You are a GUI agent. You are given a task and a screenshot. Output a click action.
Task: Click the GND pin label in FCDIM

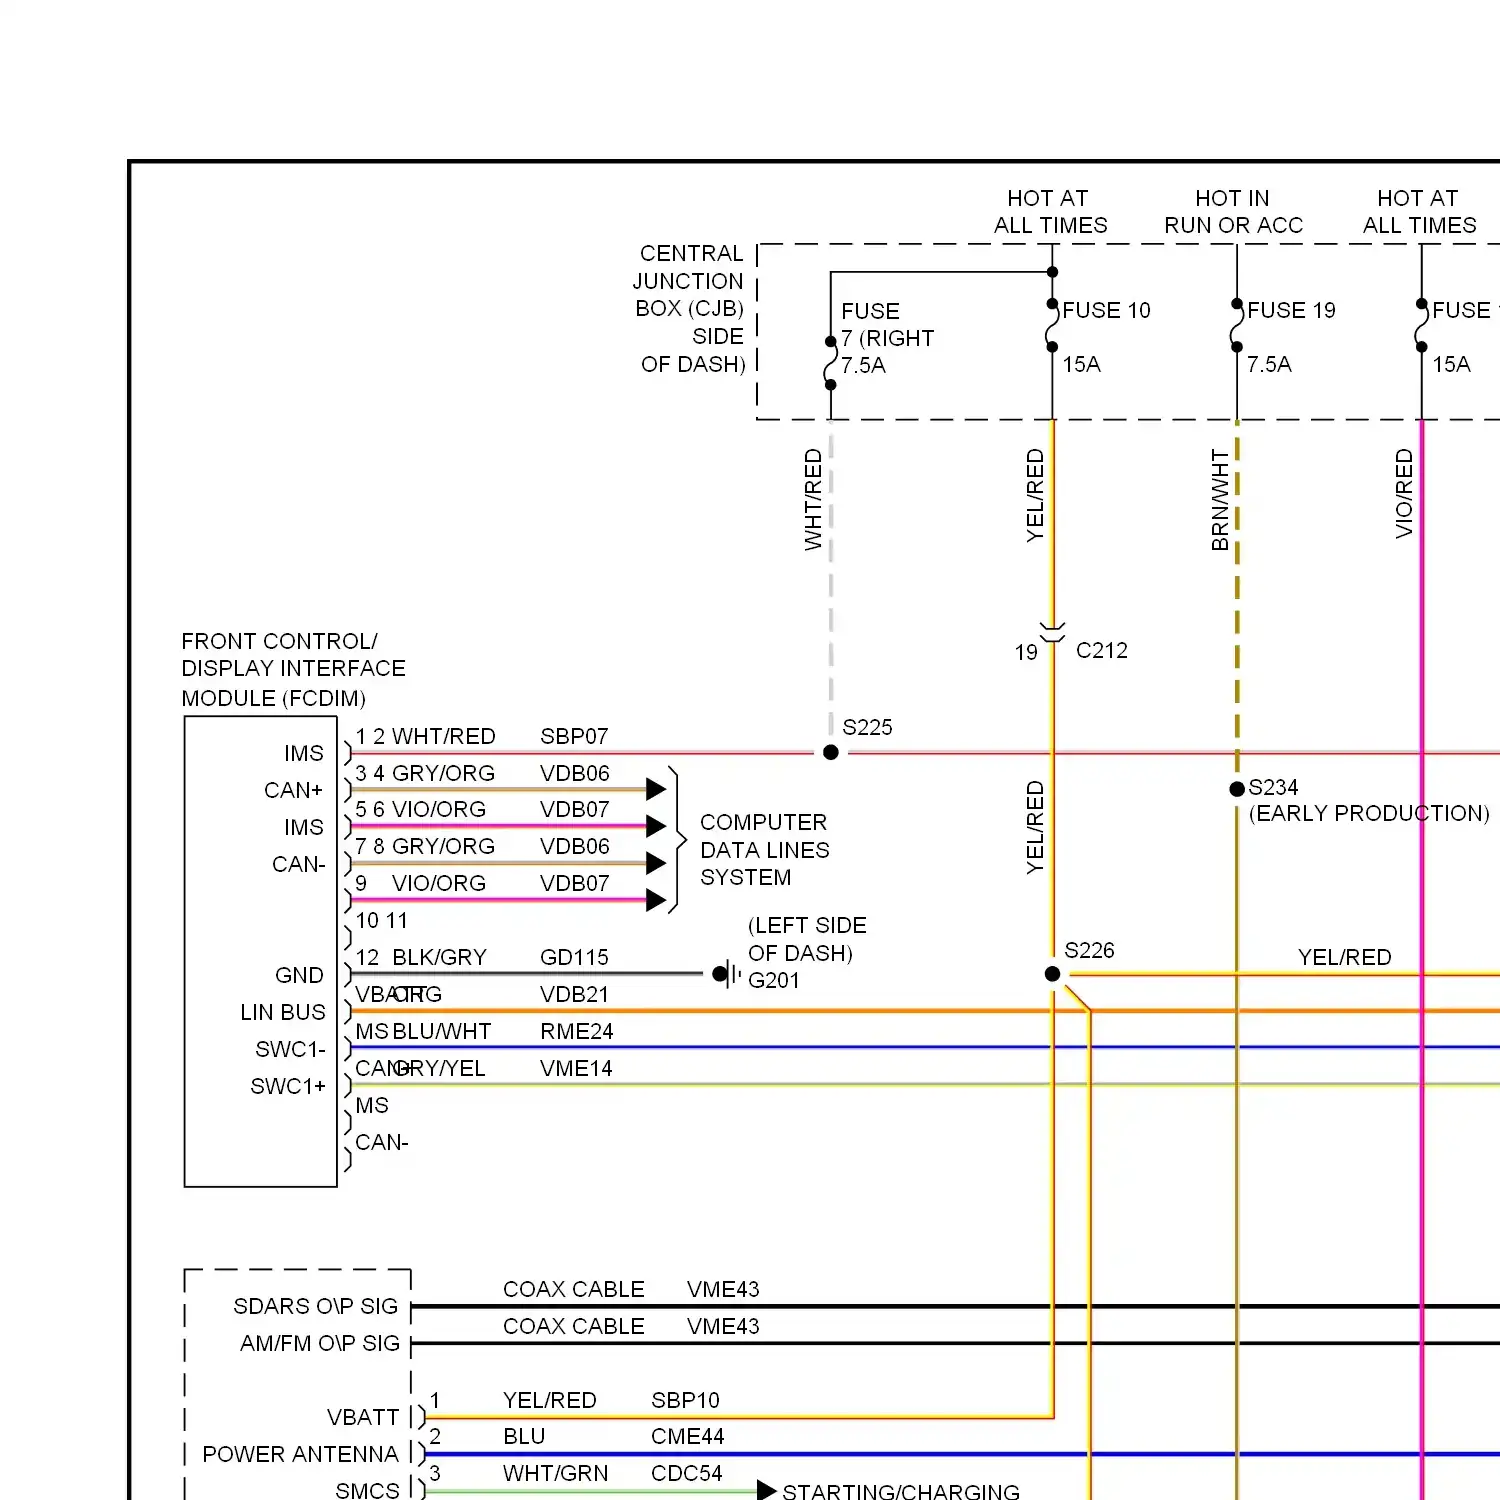tap(299, 975)
